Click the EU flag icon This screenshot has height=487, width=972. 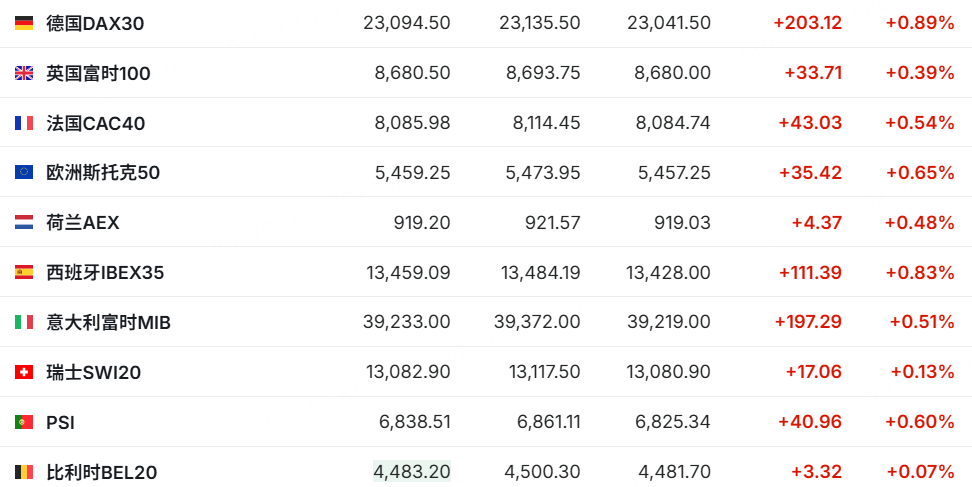pyautogui.click(x=24, y=173)
